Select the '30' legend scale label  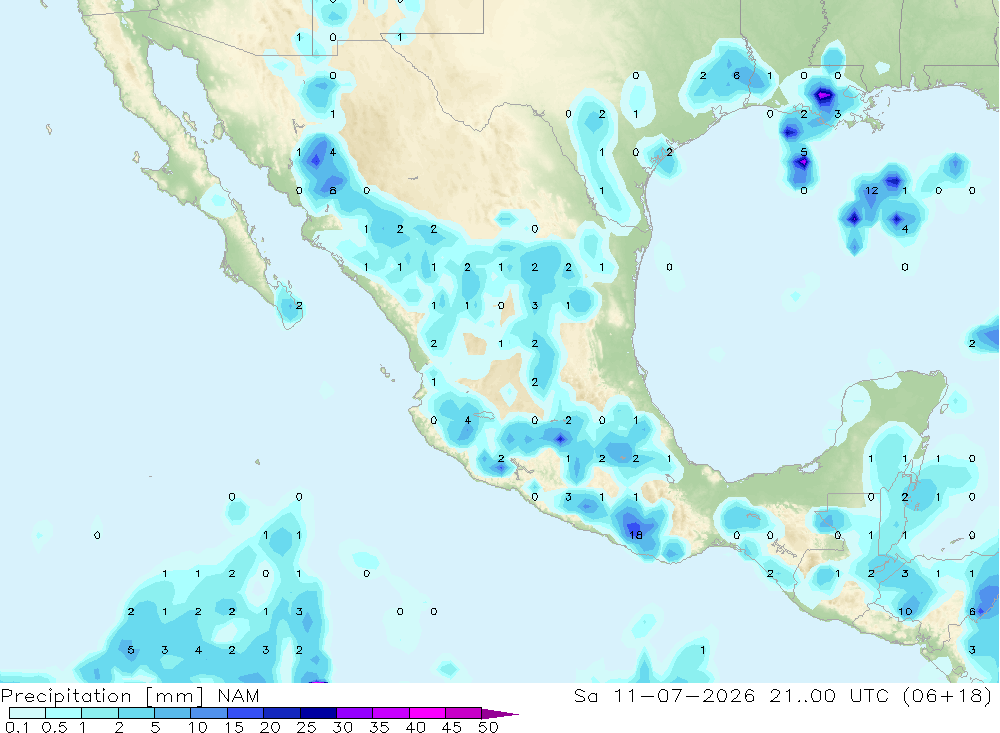click(x=342, y=727)
